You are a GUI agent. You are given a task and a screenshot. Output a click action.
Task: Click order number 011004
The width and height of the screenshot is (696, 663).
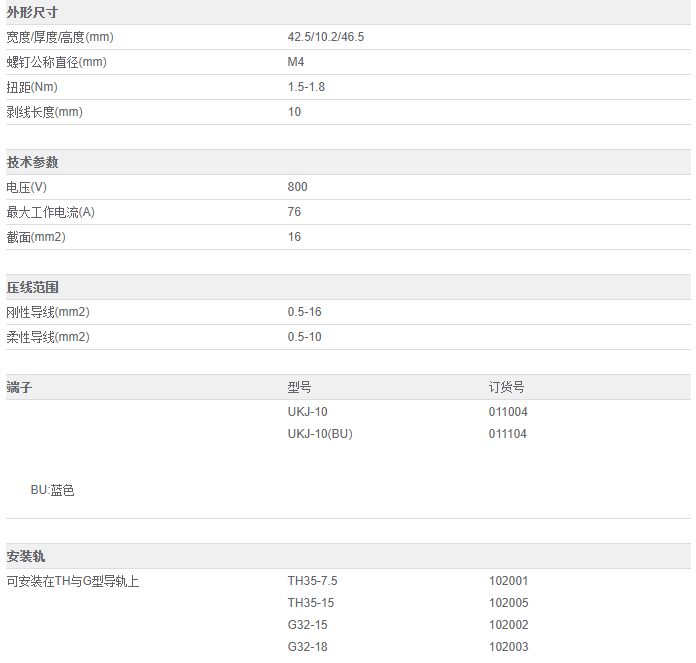[x=508, y=412]
